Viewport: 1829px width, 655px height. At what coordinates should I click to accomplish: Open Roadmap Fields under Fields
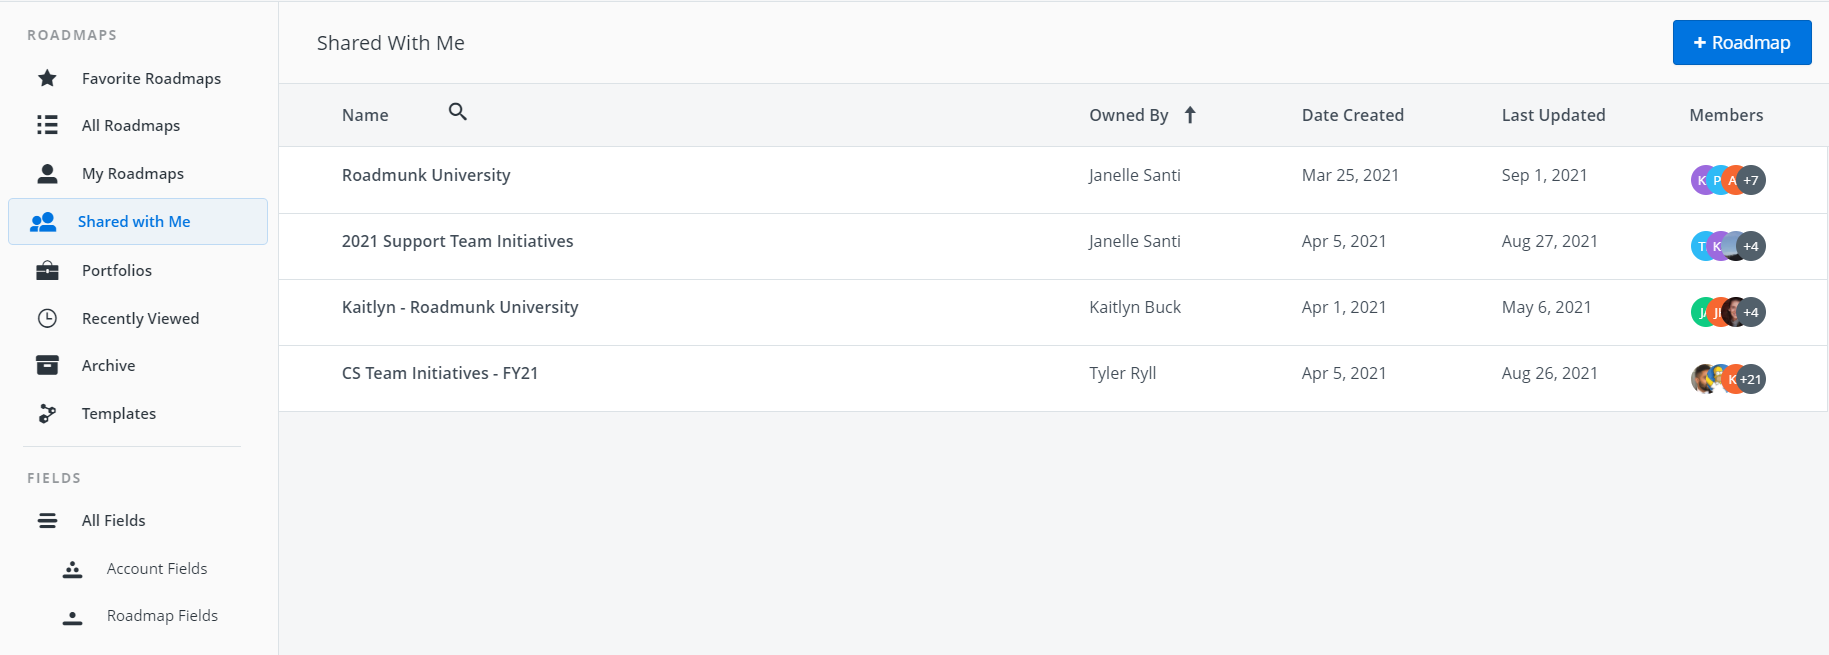coord(162,615)
